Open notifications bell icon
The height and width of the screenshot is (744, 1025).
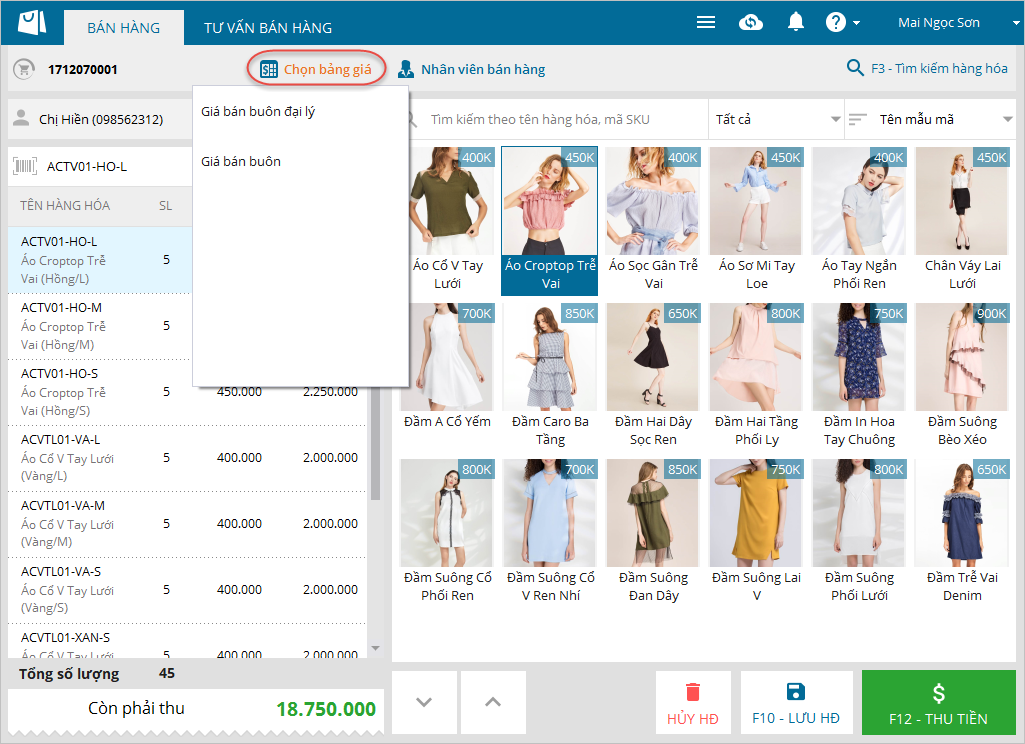796,22
